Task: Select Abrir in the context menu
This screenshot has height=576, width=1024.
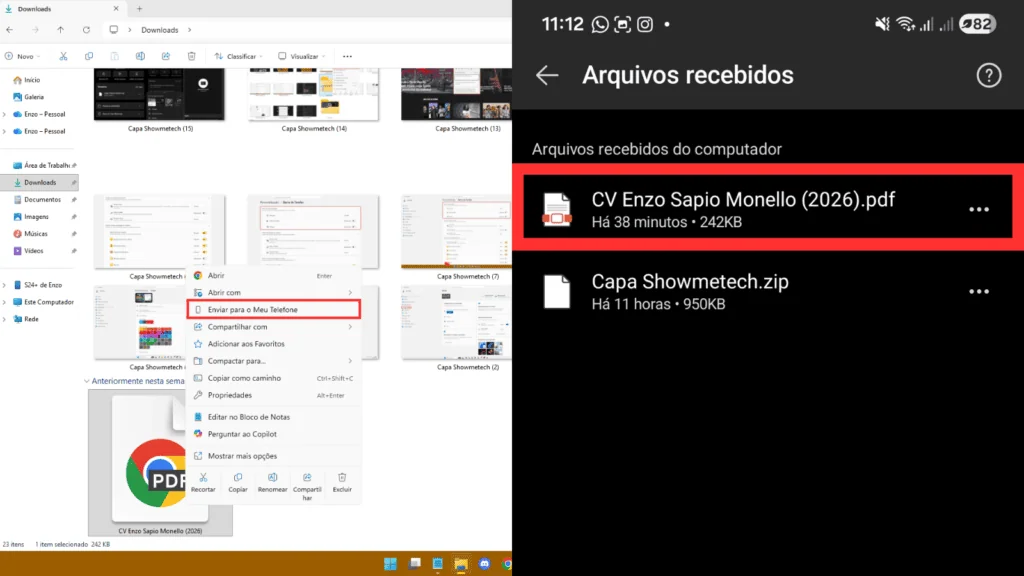Action: pyautogui.click(x=274, y=276)
